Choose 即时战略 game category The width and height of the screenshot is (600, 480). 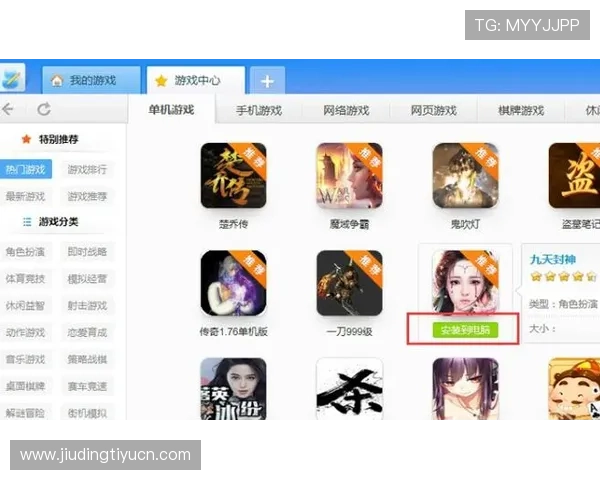[87, 251]
